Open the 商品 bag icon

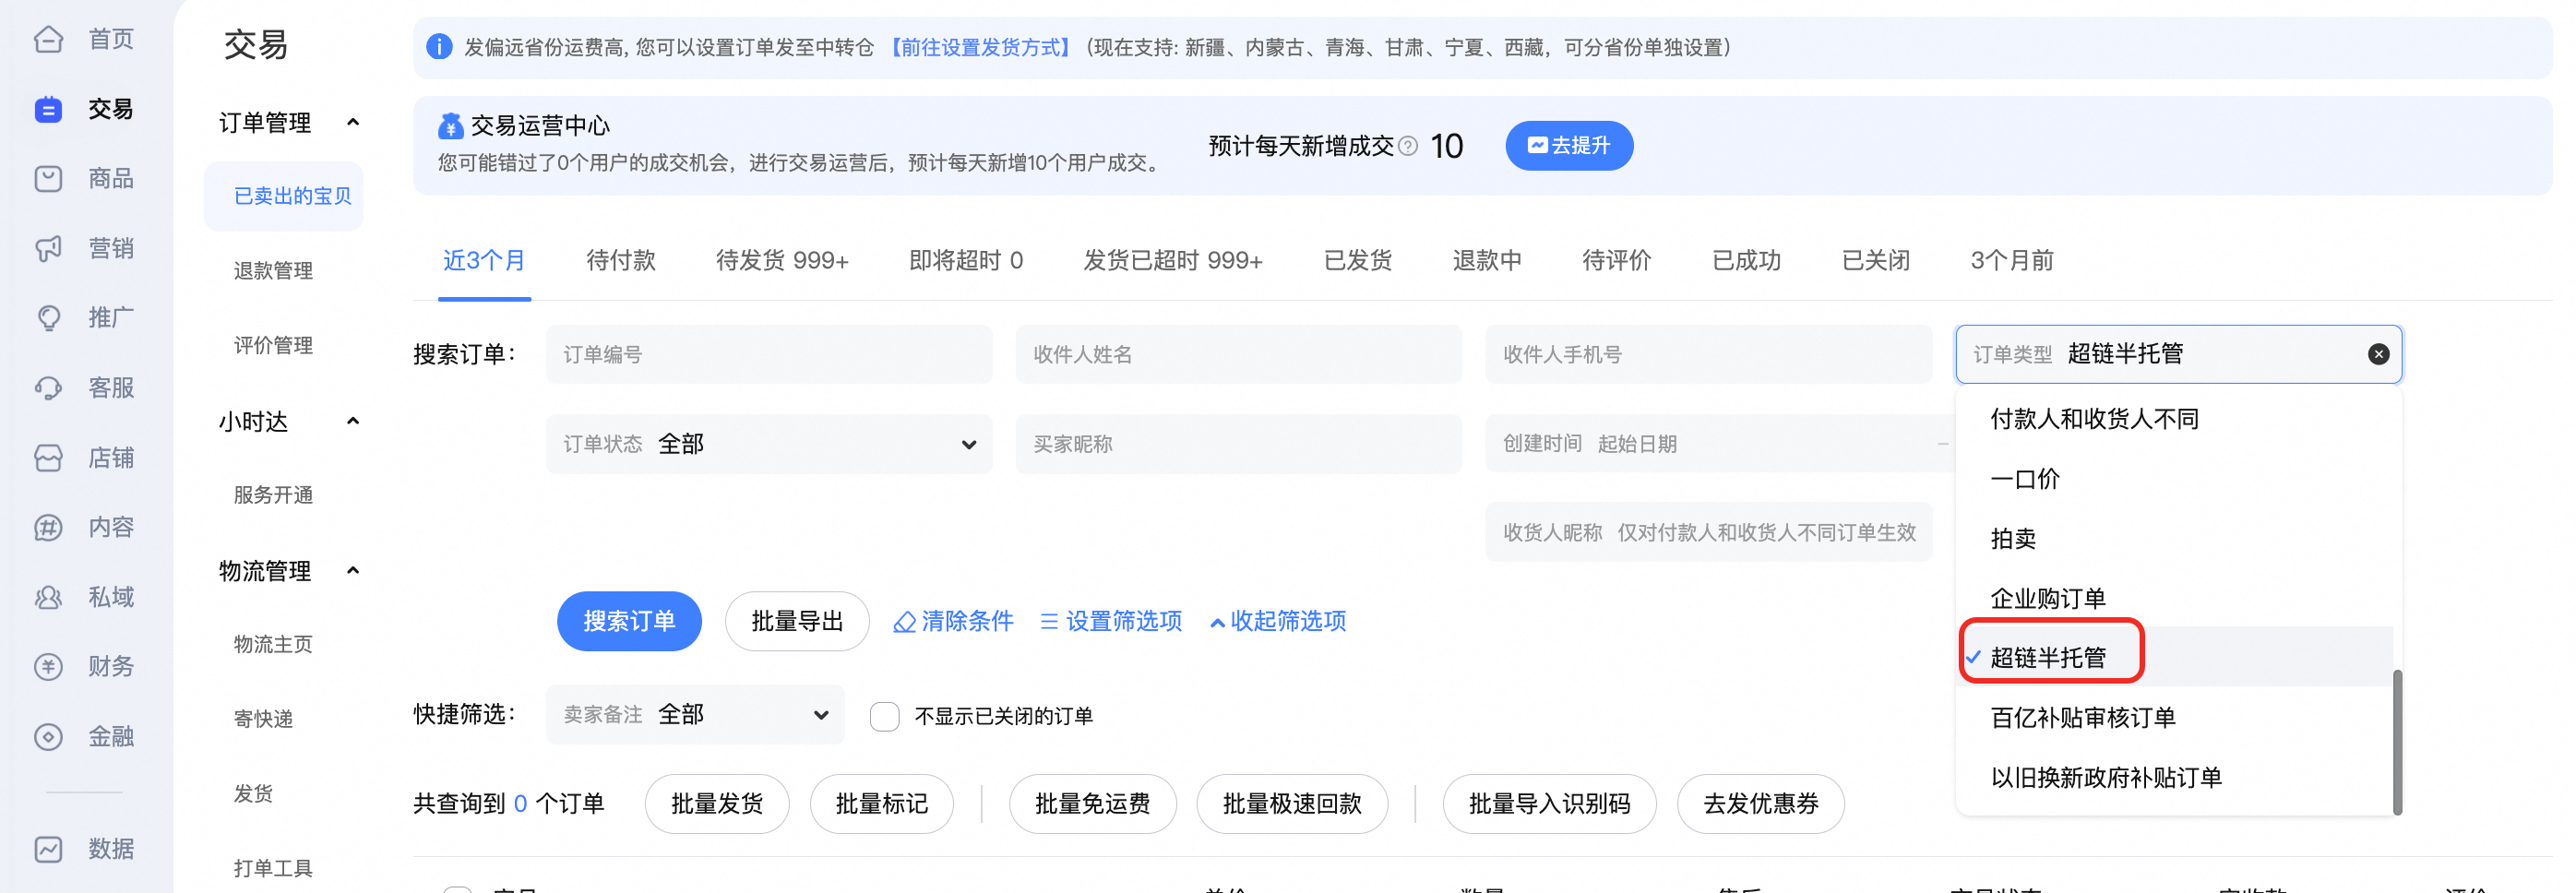point(48,179)
